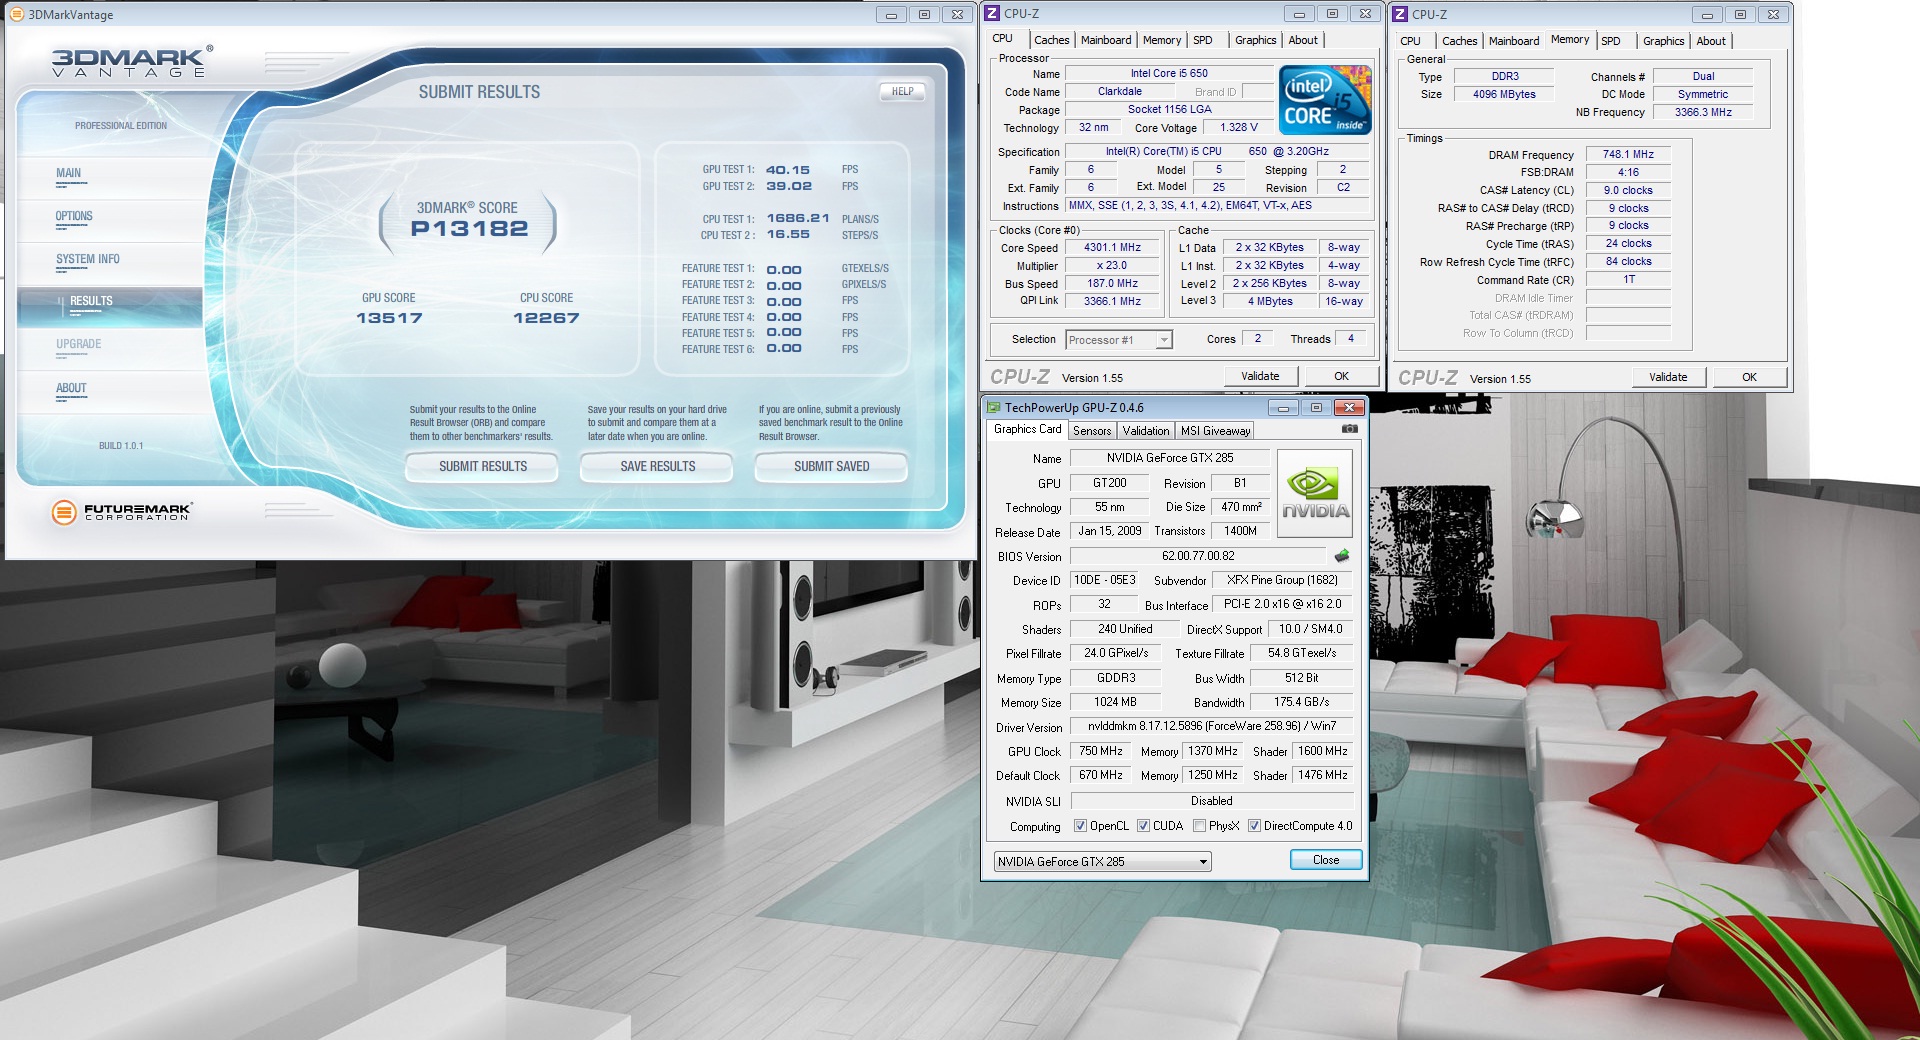Click the CPU SCORE value 12267
This screenshot has height=1040, width=1920.
click(x=546, y=318)
